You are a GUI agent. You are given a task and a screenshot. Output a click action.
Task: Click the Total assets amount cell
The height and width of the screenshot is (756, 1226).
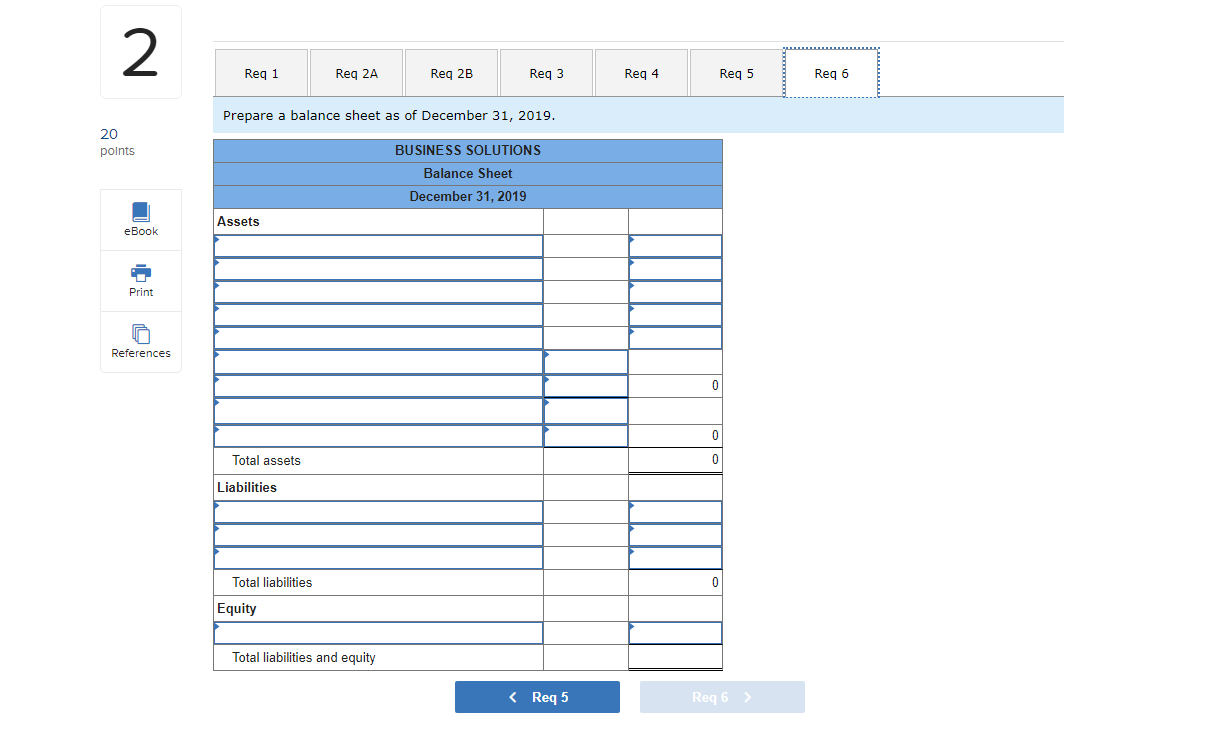[x=675, y=459]
